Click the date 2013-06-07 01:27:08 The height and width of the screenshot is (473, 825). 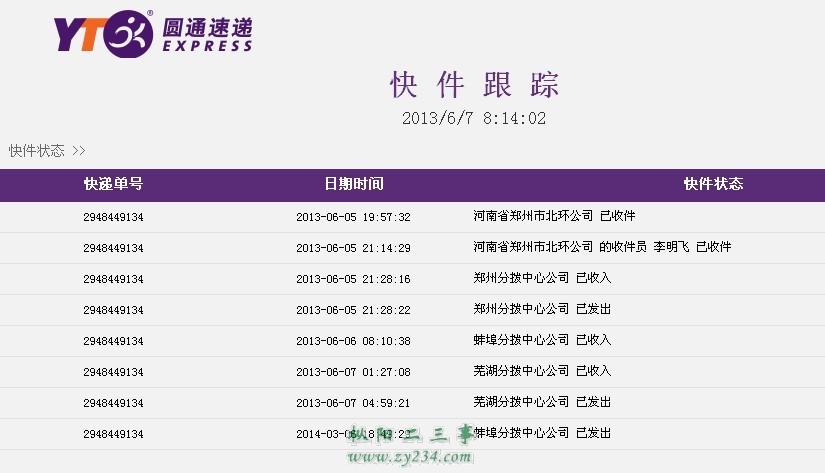(353, 372)
